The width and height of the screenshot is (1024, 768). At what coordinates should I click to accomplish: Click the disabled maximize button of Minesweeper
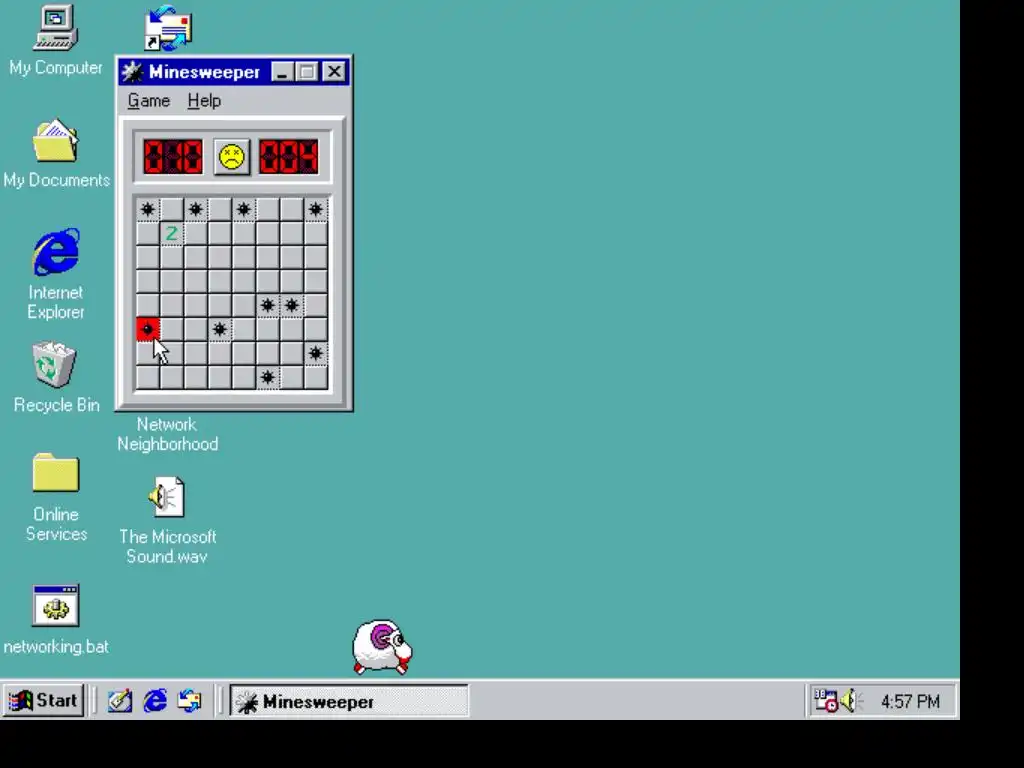306,72
